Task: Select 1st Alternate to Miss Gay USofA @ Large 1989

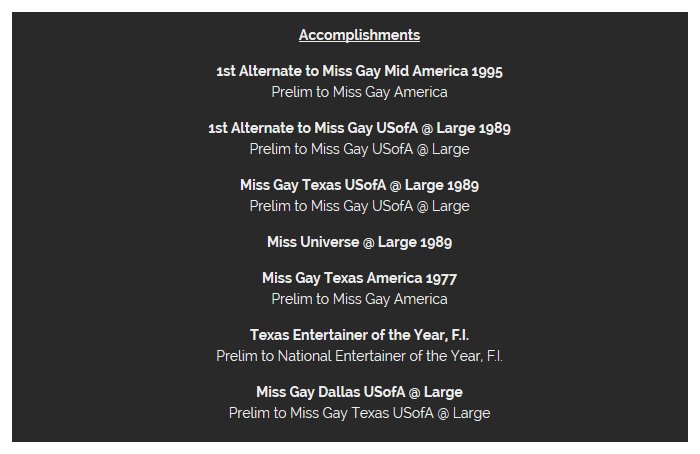Action: click(x=359, y=128)
